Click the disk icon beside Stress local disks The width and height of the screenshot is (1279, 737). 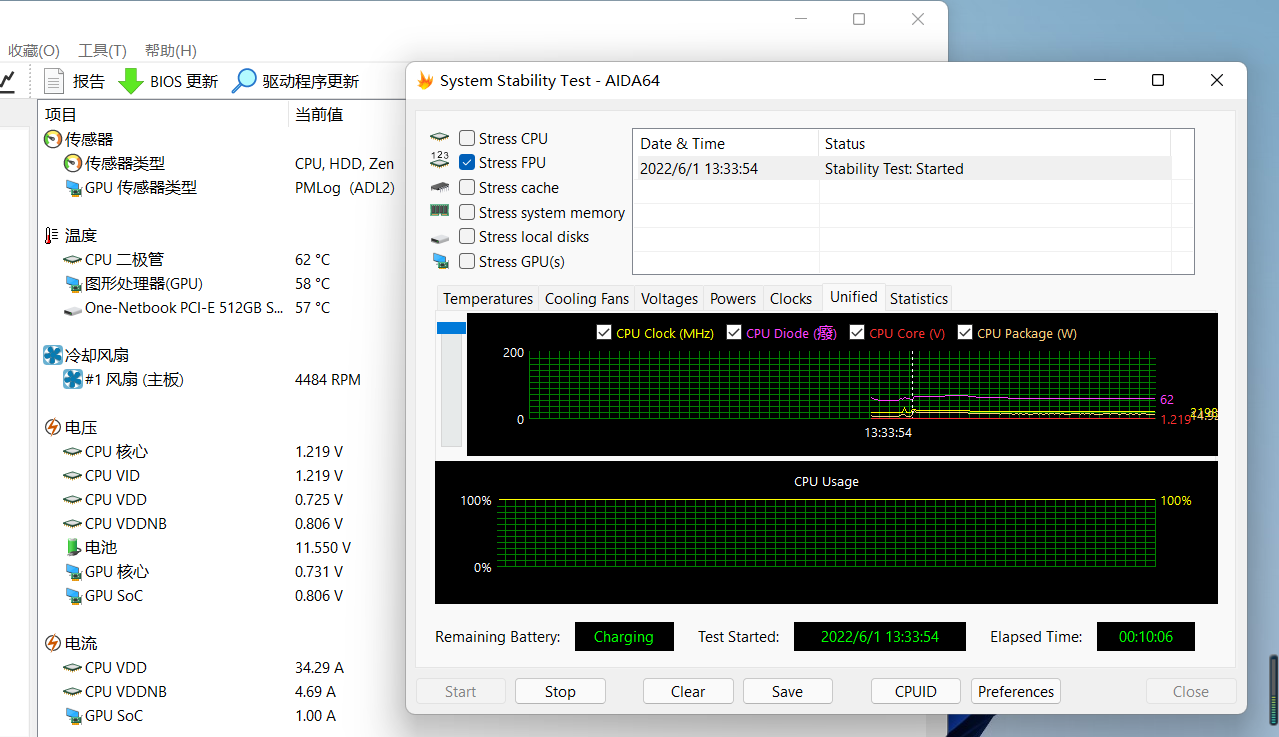(x=440, y=237)
